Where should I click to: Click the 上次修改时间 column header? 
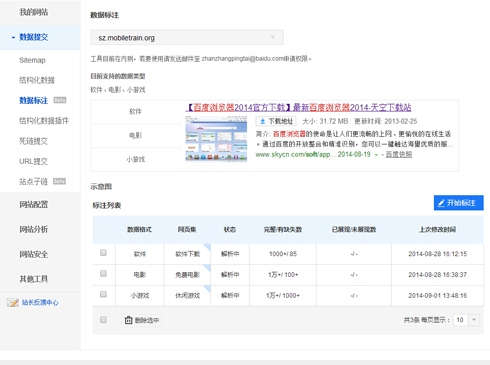(x=437, y=229)
